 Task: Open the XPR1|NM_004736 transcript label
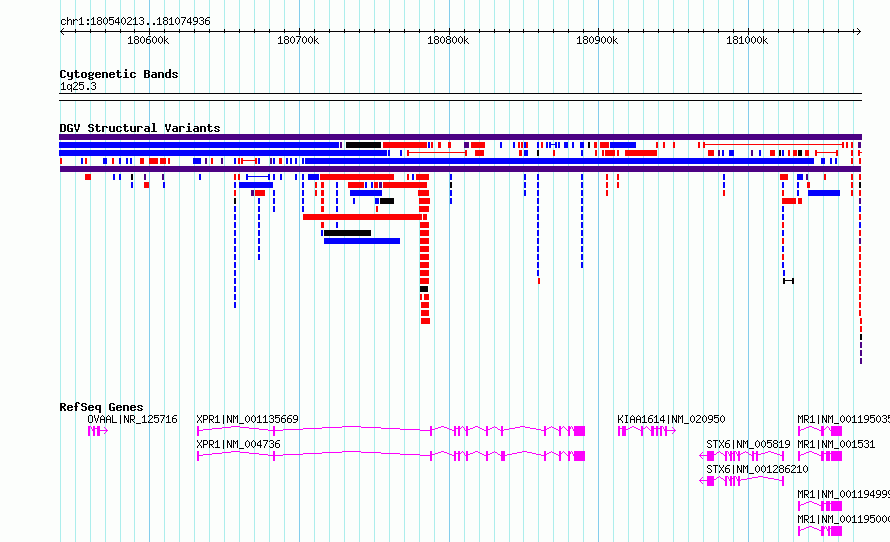(238, 444)
